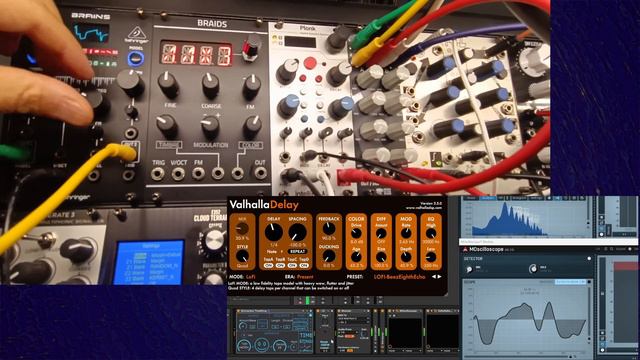Screen dimensions: 640x360
Task: Click the MOD Depth knob
Action: pos(406,257)
